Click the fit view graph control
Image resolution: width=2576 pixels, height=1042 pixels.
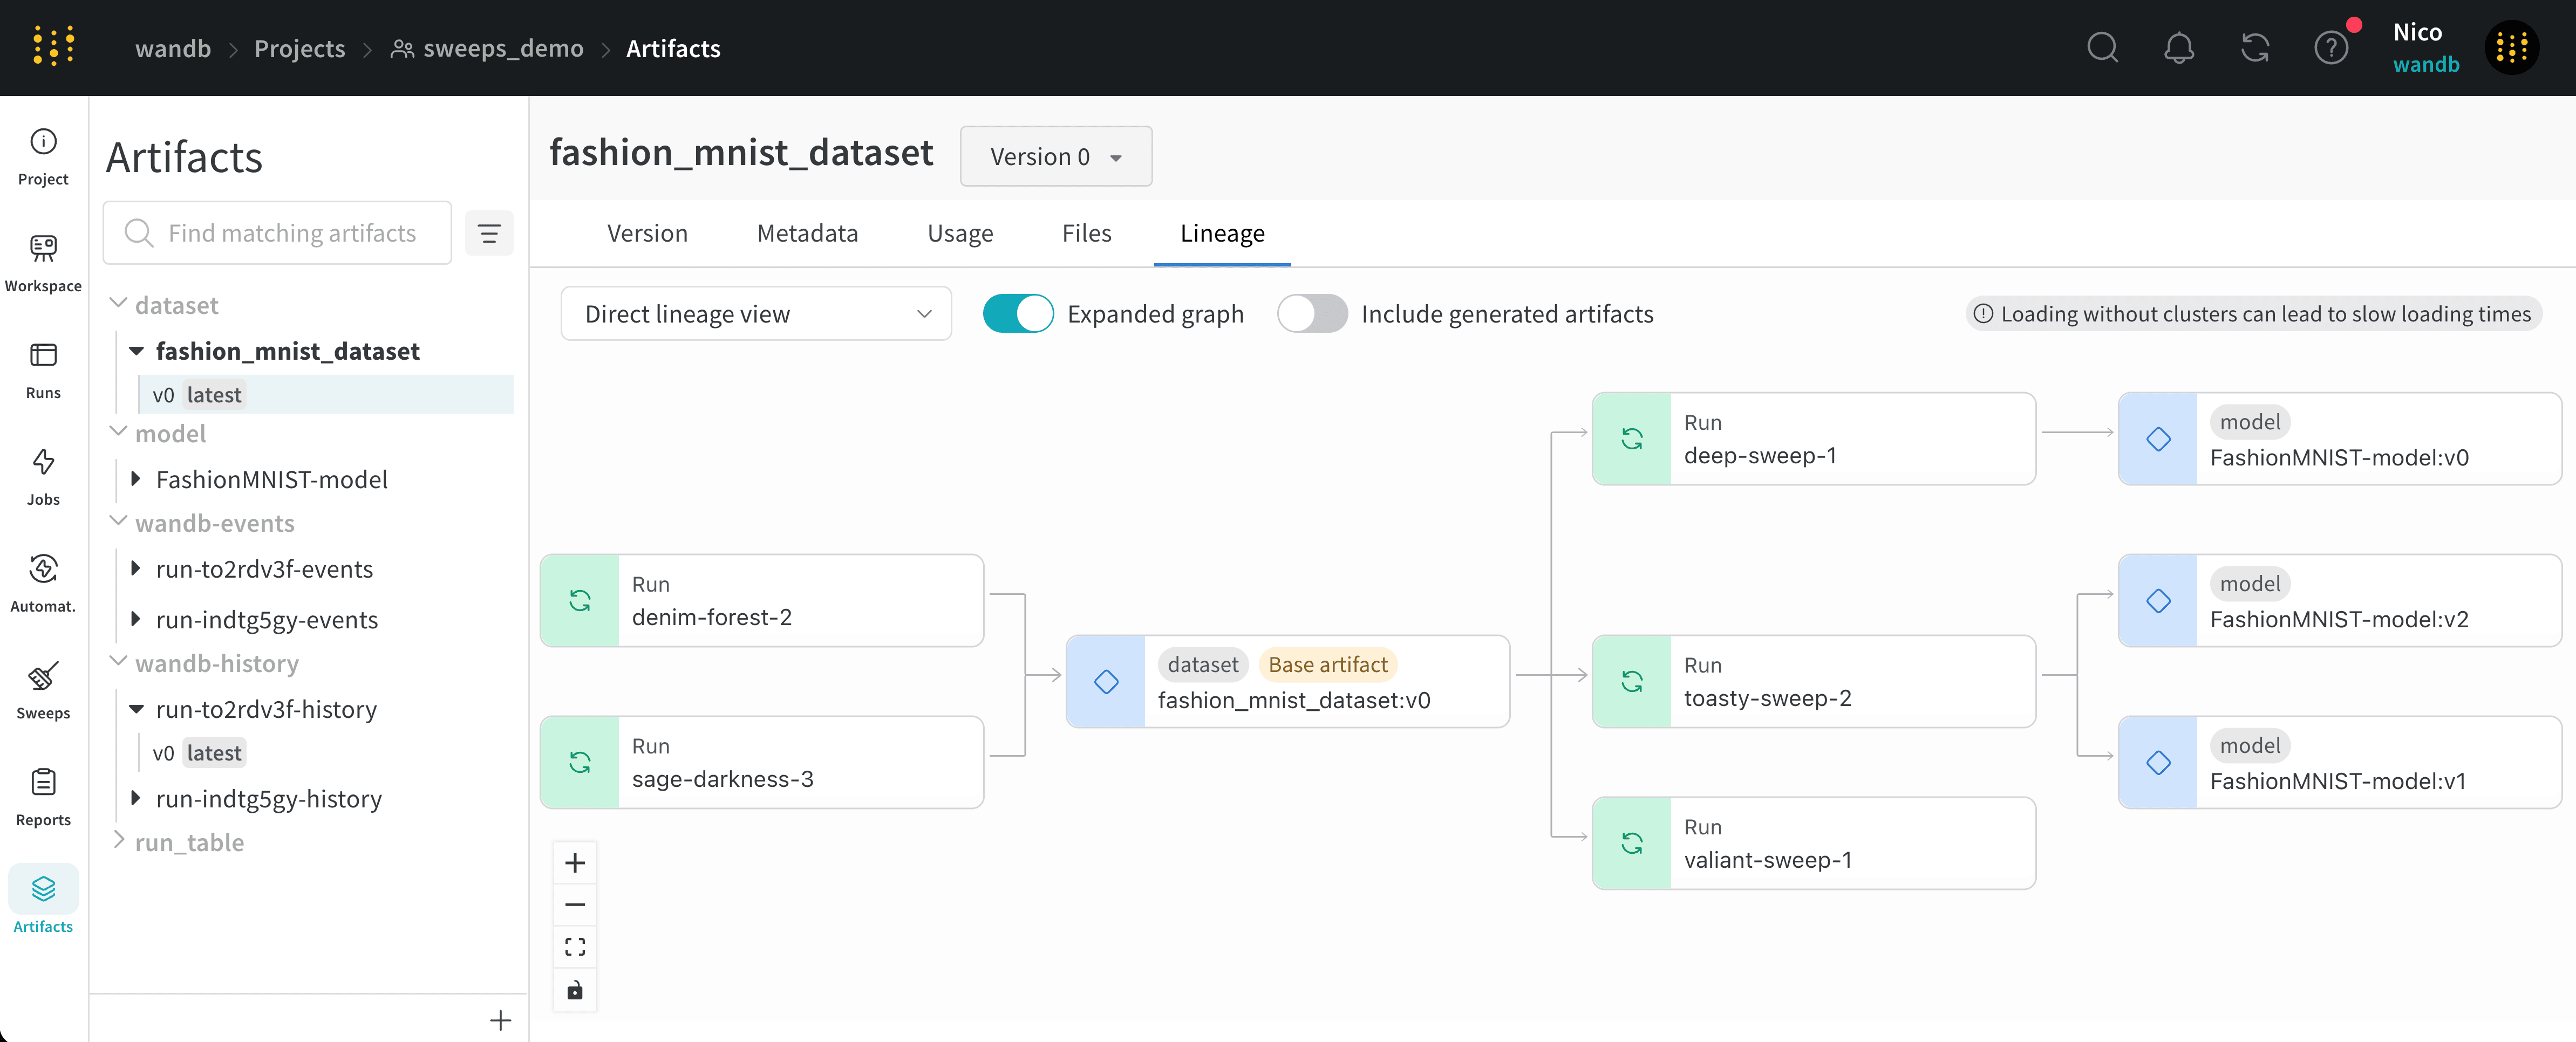(575, 947)
